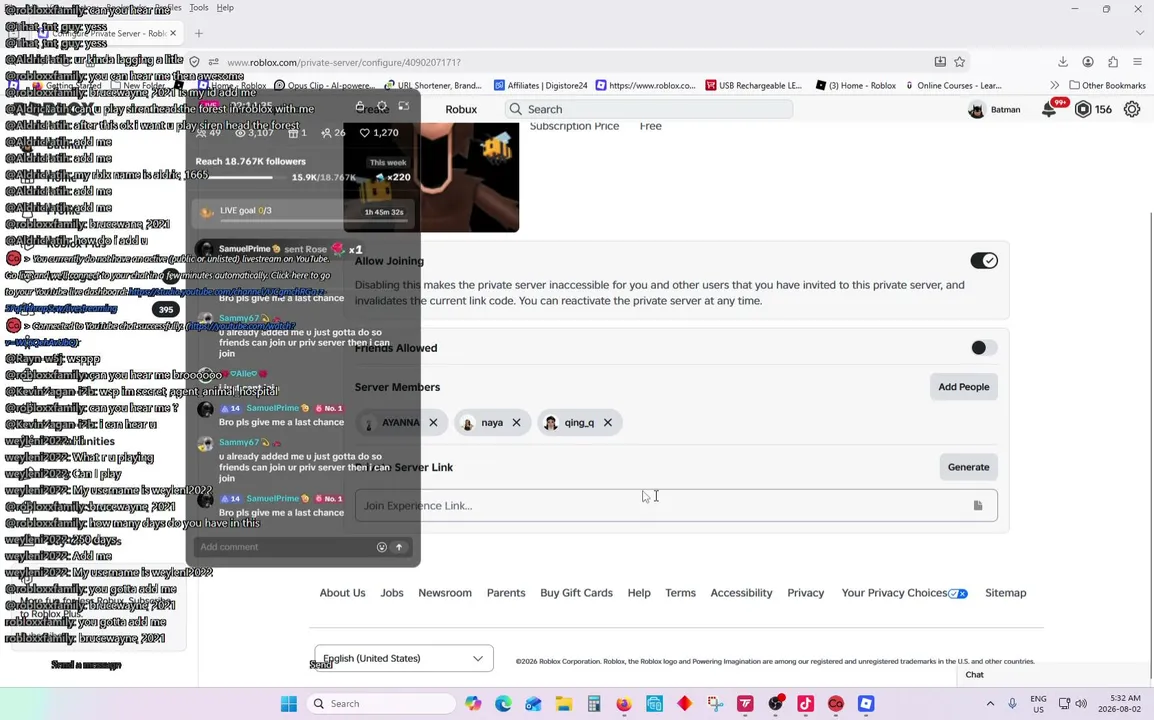Close the Configure Private Server tab
The height and width of the screenshot is (720, 1154).
[x=173, y=33]
